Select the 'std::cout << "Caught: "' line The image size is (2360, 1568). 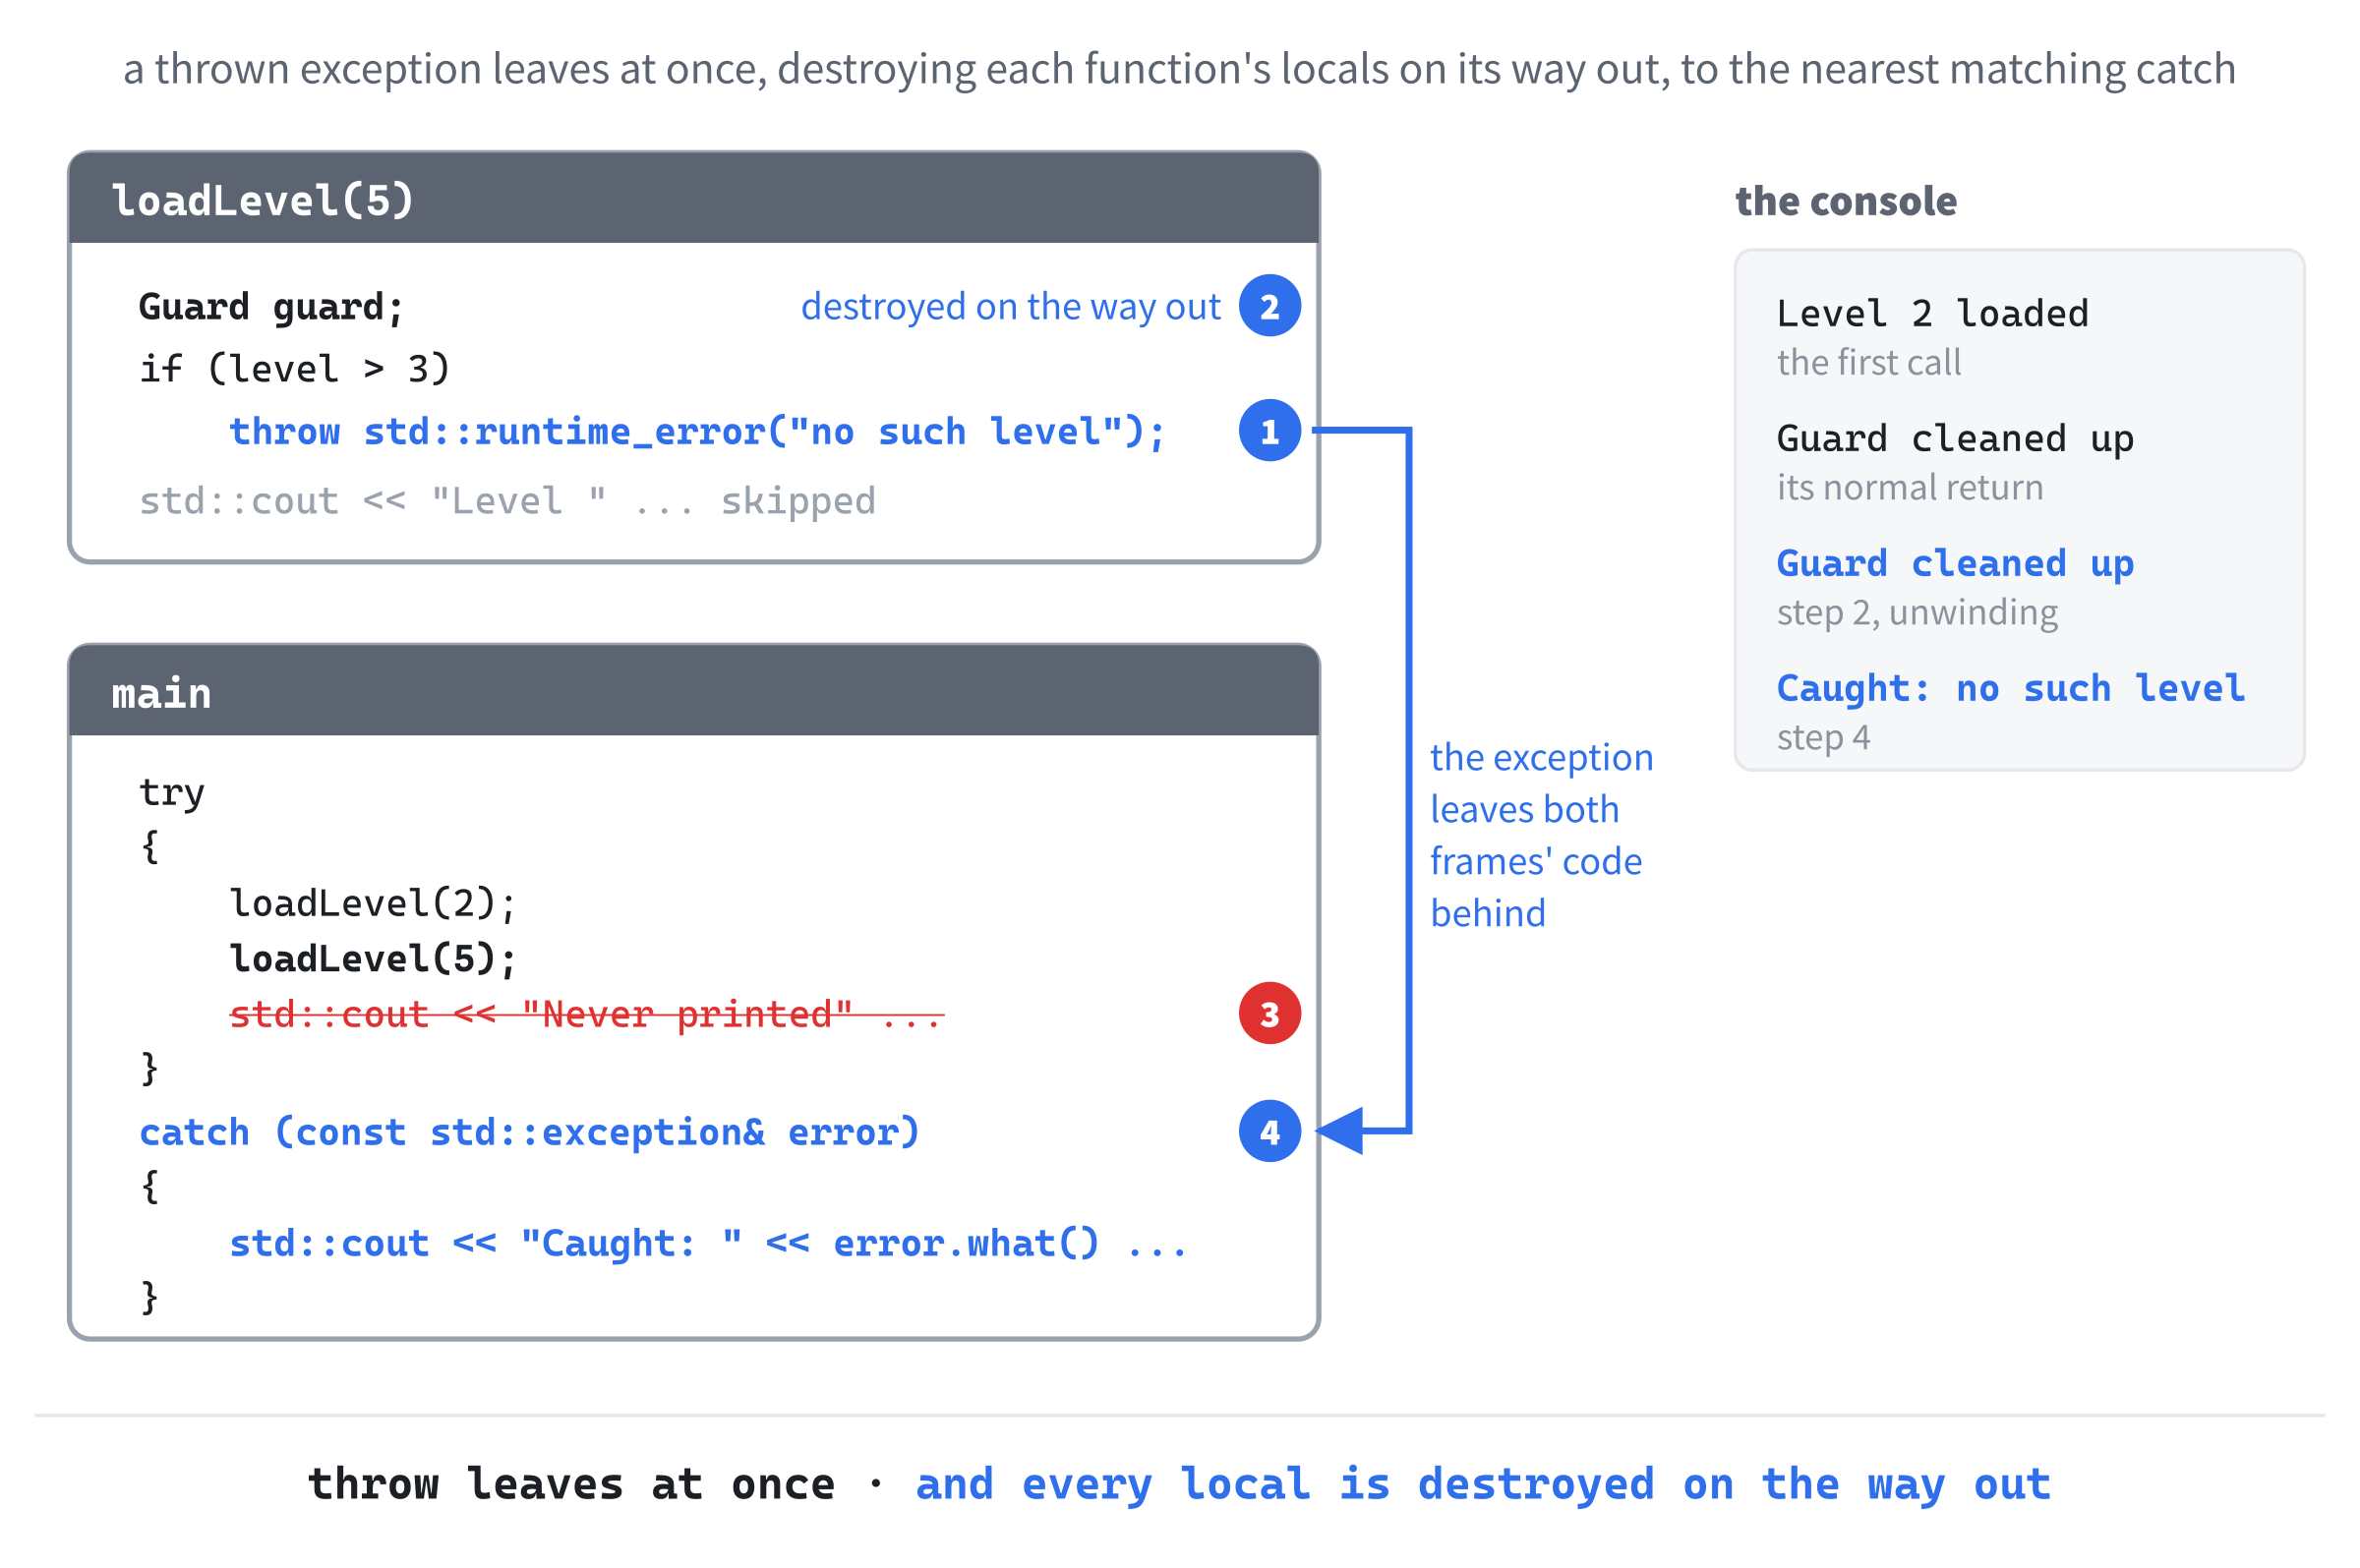[708, 1243]
